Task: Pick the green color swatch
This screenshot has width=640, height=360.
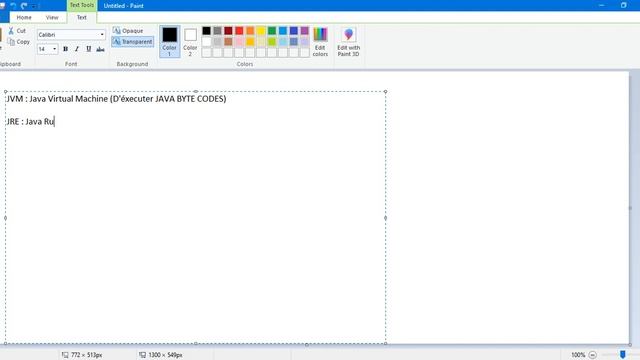Action: tap(272, 31)
